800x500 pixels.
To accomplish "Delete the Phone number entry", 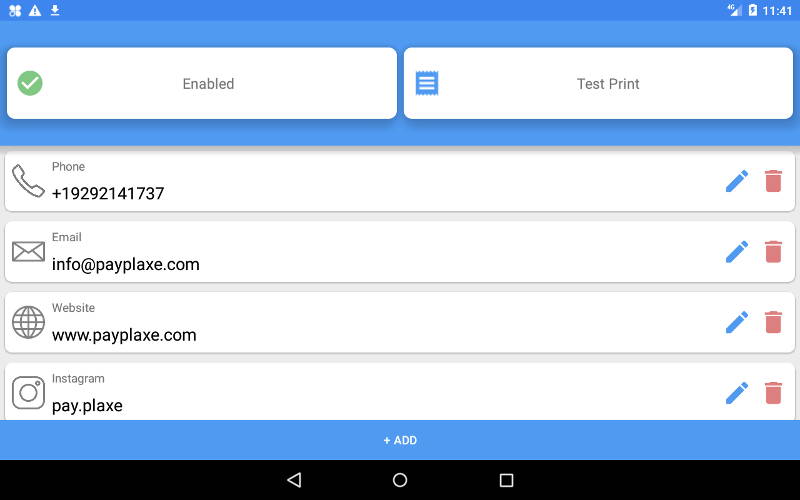I will pos(773,181).
